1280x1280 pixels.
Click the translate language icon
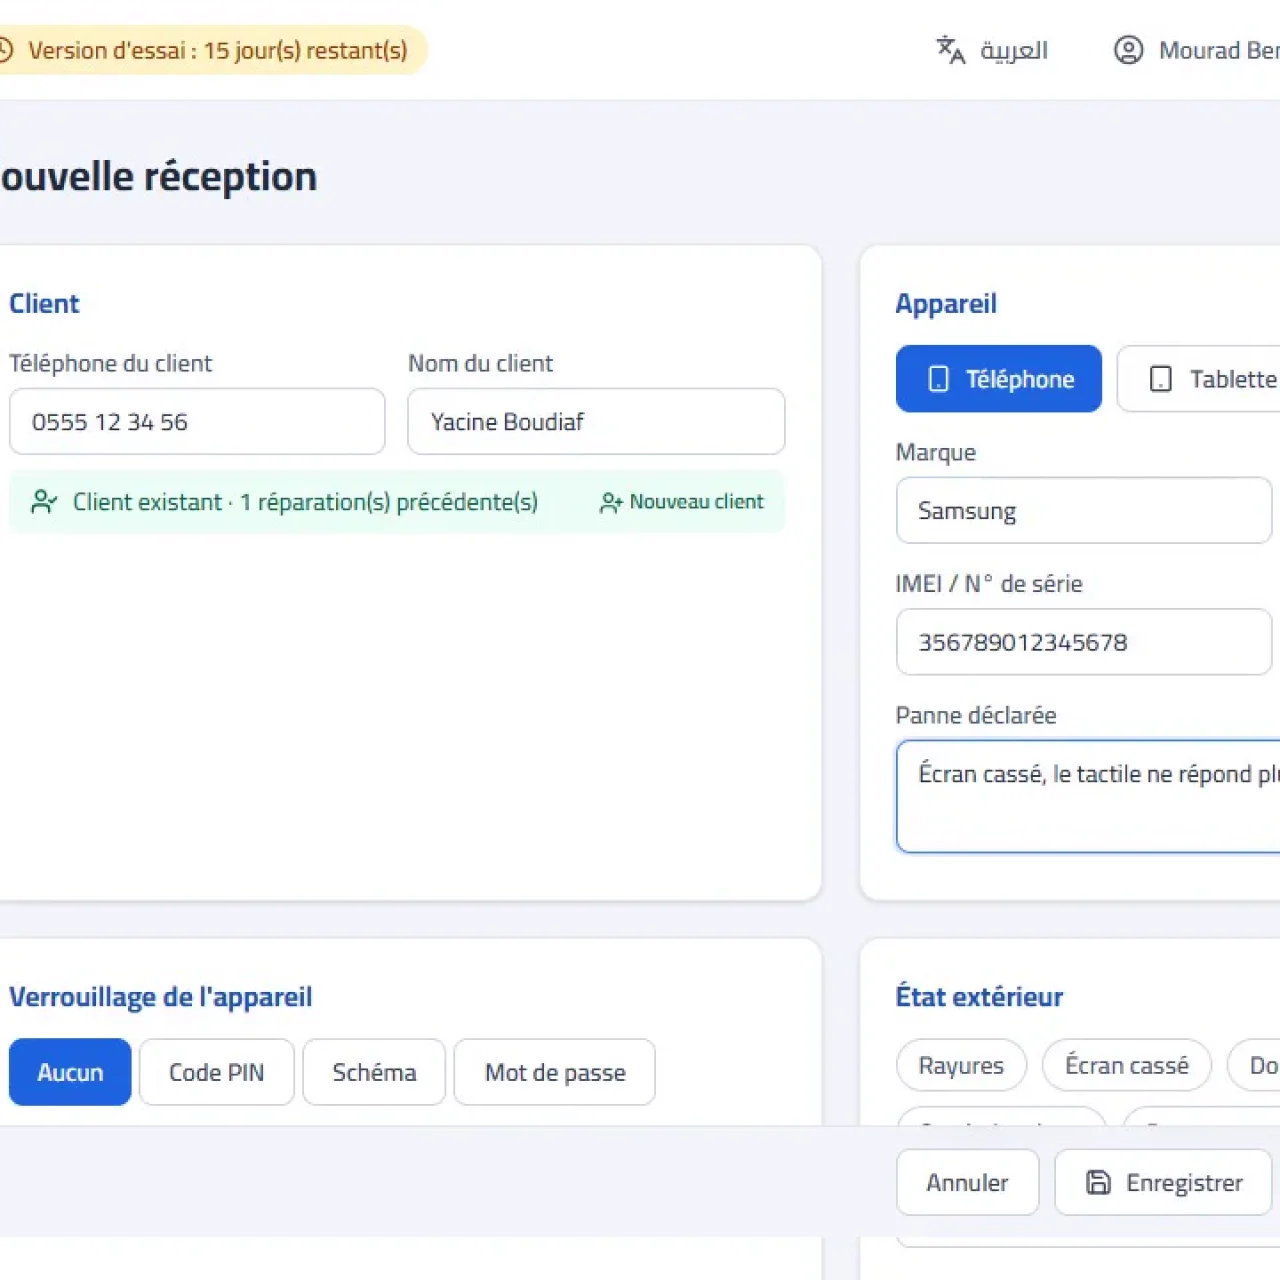coord(950,50)
